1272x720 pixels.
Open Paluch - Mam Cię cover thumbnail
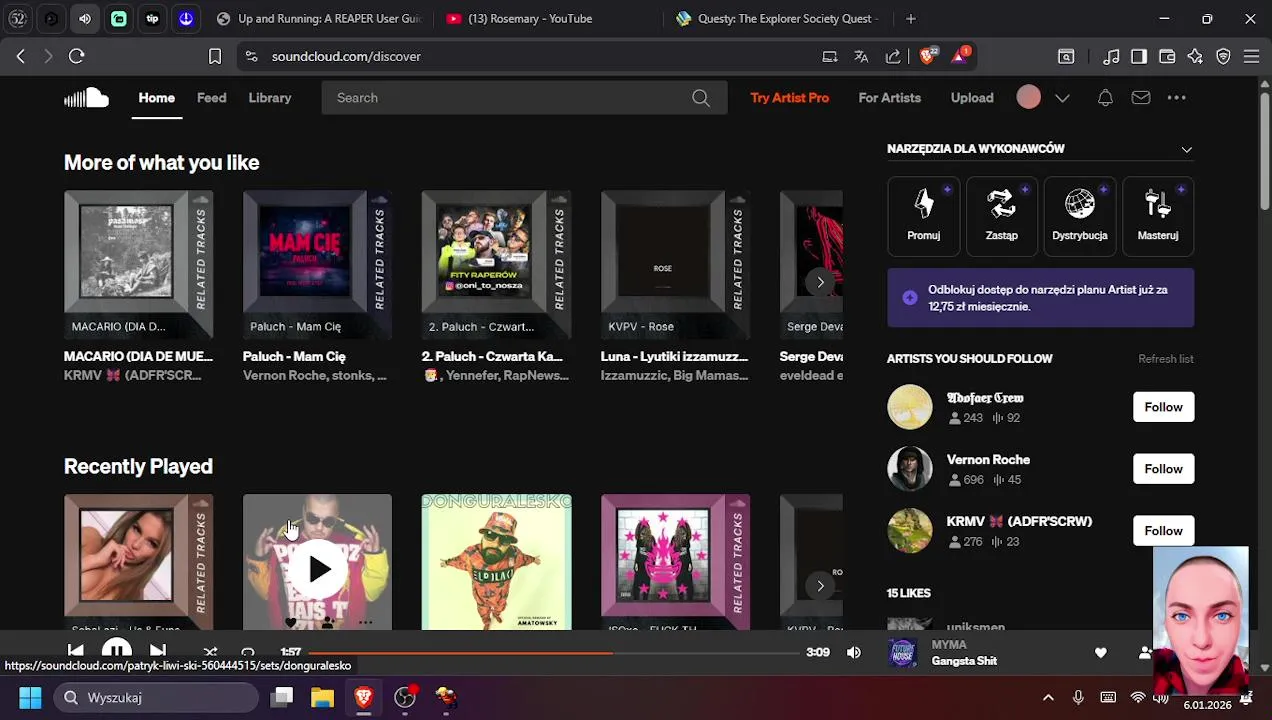pos(317,265)
